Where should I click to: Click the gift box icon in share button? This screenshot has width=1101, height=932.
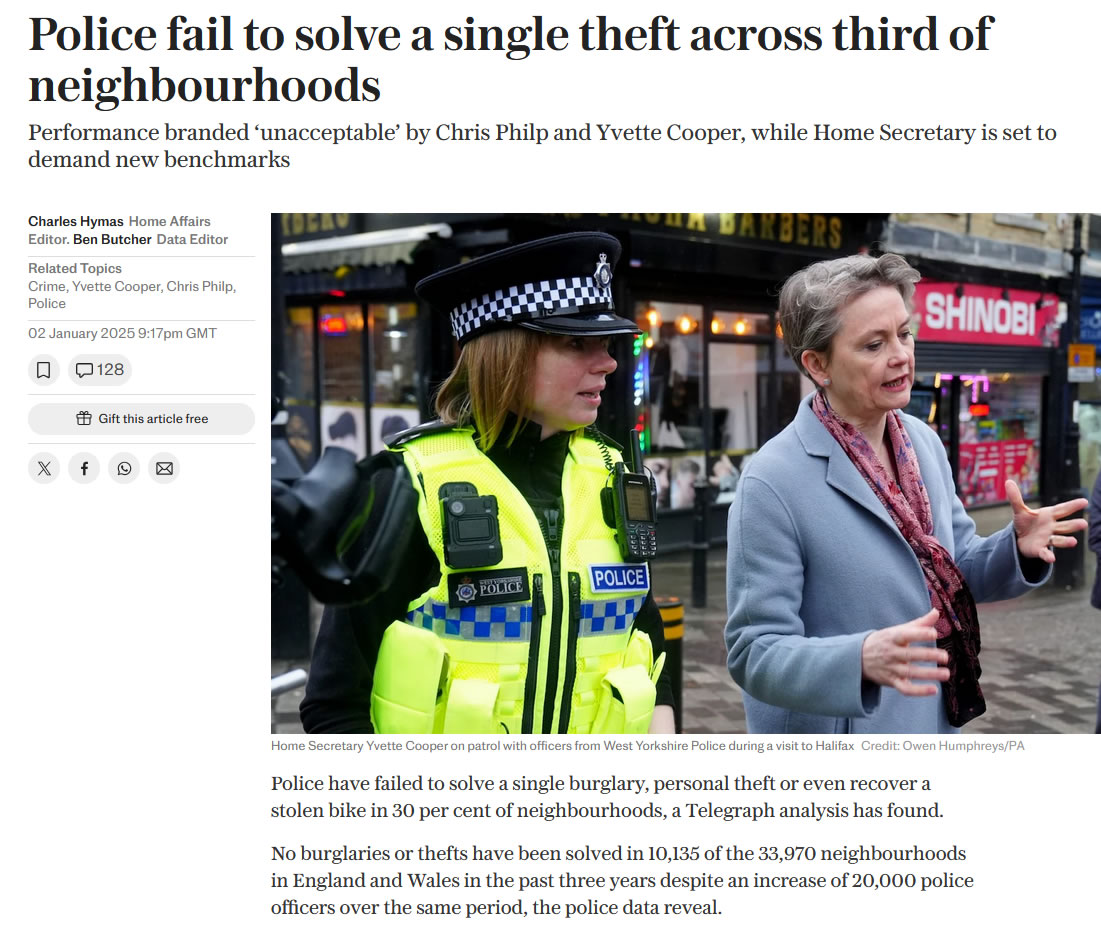tap(84, 419)
